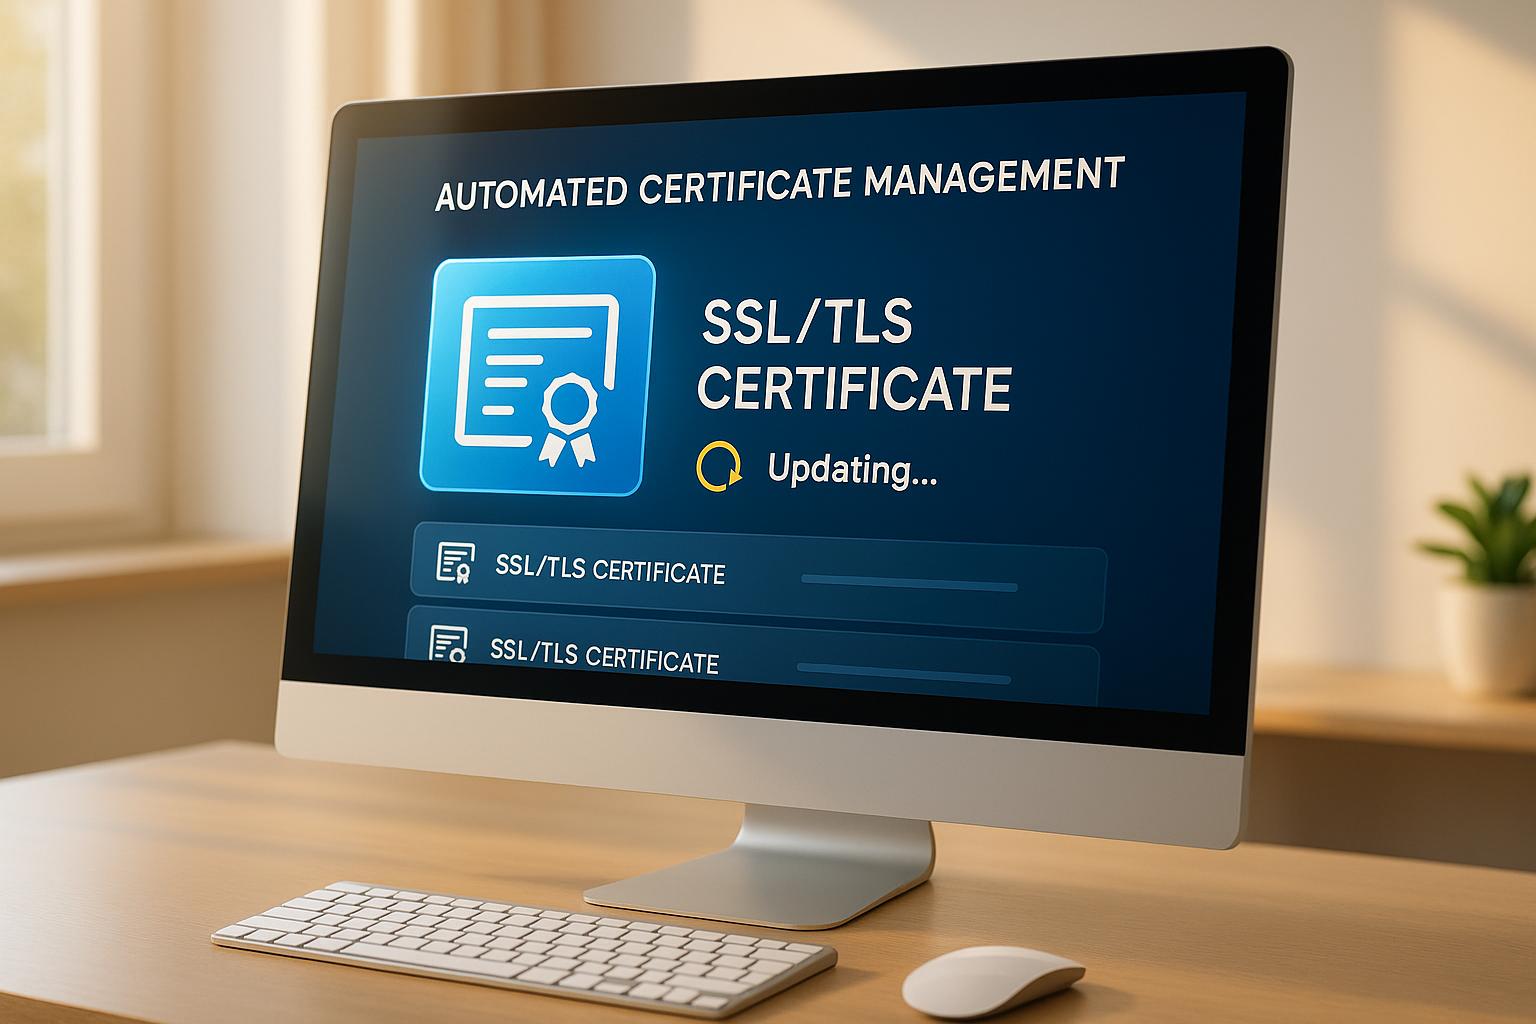Click the progress bar in the first certificate row
The height and width of the screenshot is (1024, 1536).
[x=908, y=582]
